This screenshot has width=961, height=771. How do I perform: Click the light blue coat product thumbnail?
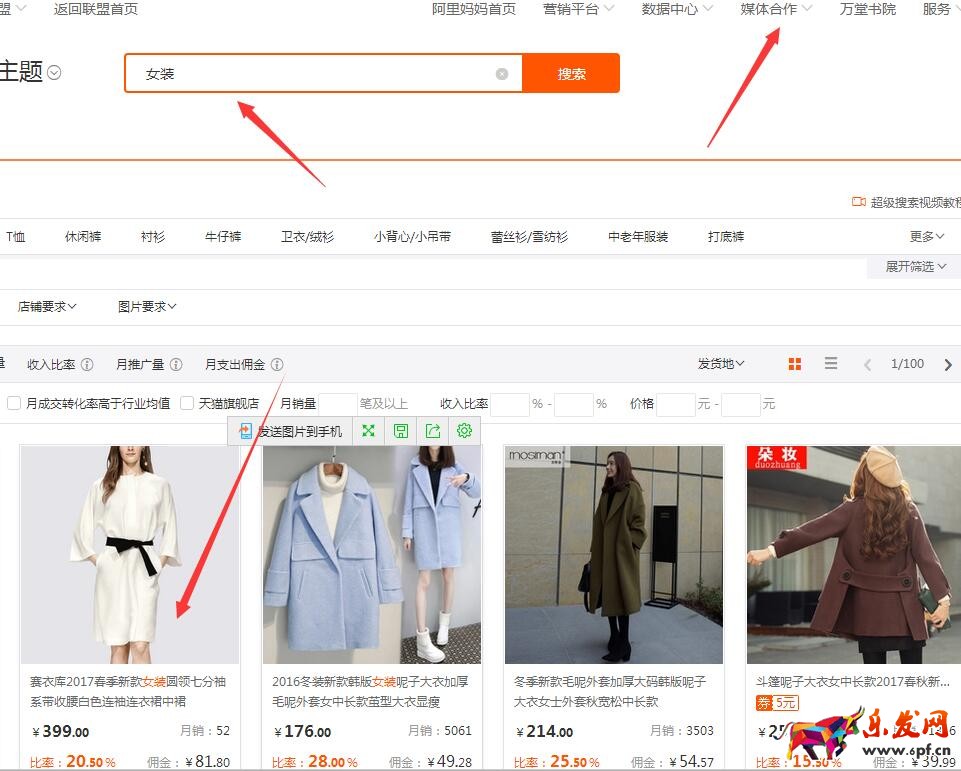click(x=372, y=555)
